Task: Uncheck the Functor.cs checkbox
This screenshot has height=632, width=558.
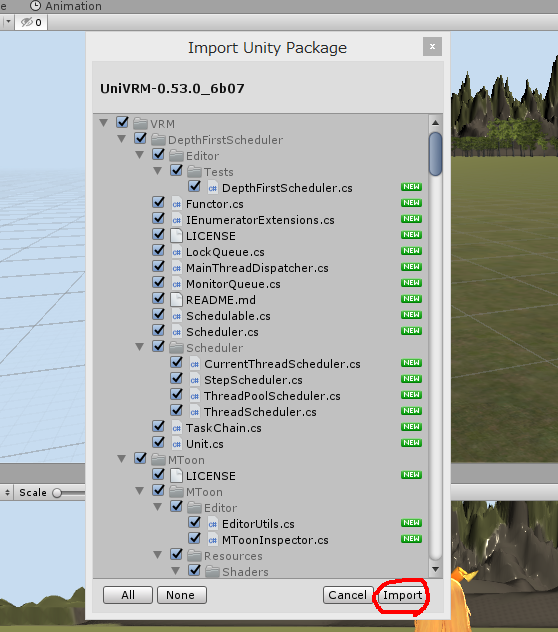Action: (158, 202)
